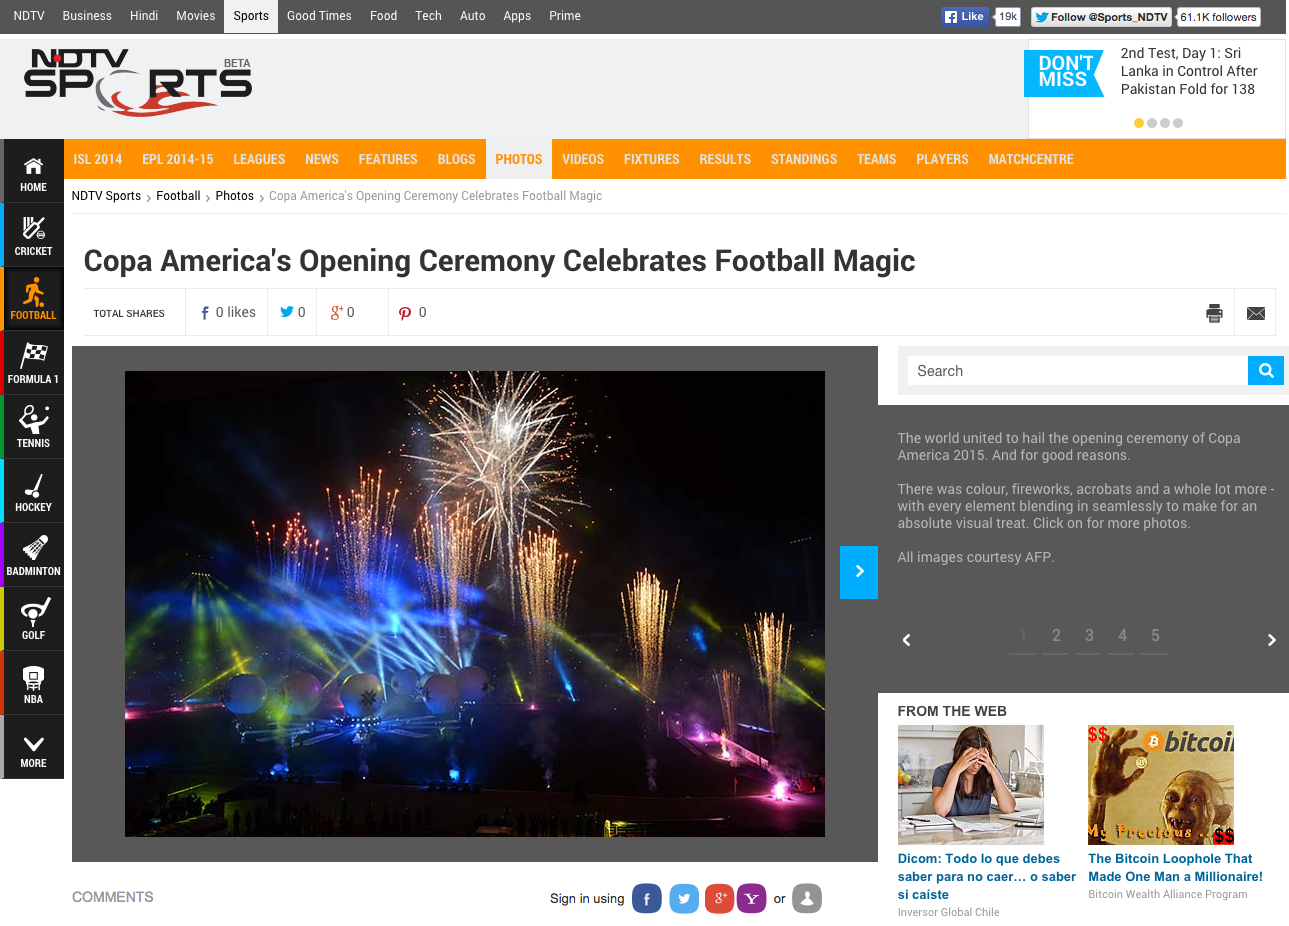The image size is (1289, 926).
Task: Open the Cricket section in the sidebar
Action: pyautogui.click(x=33, y=235)
